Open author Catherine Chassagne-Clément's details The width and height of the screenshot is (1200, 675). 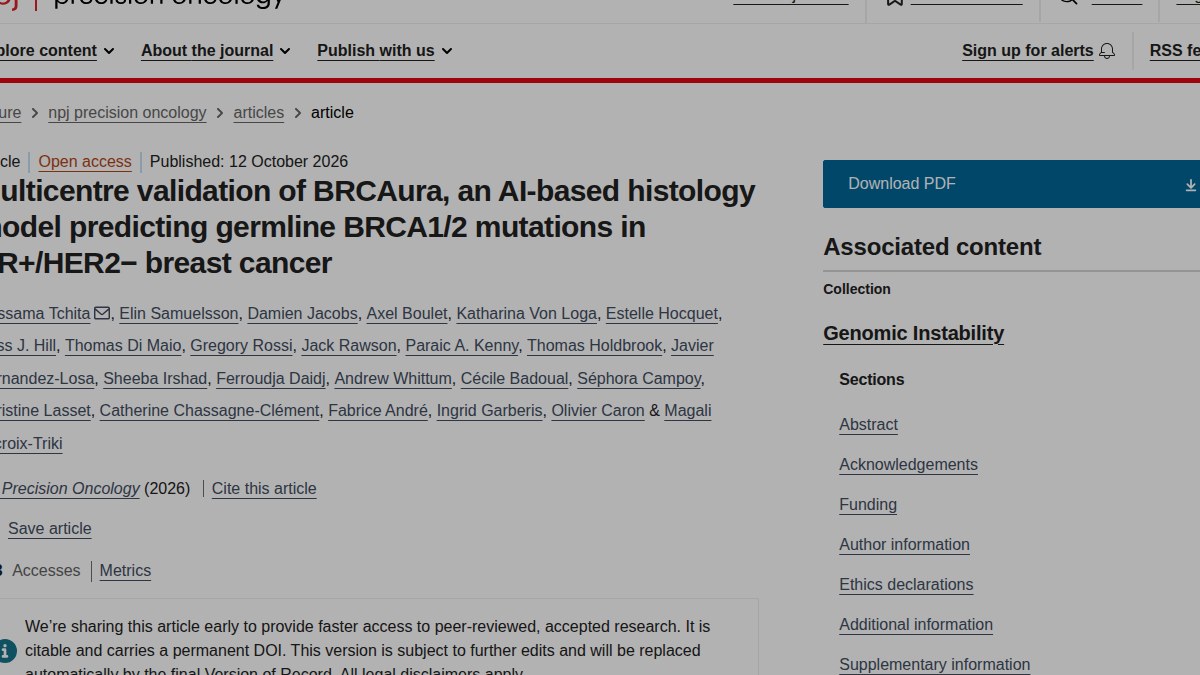(x=210, y=410)
